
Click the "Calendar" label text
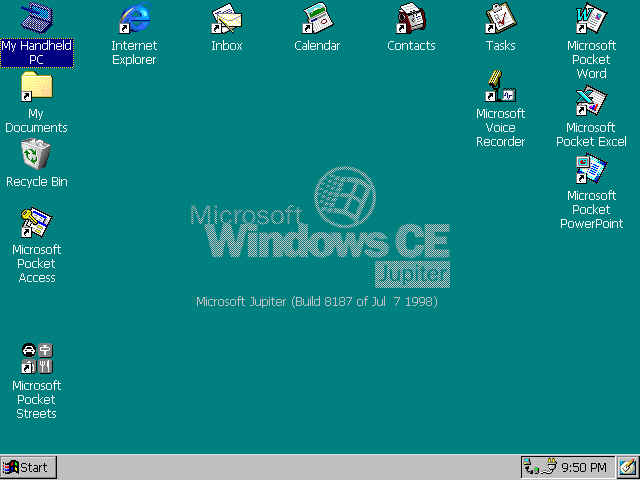[x=317, y=46]
